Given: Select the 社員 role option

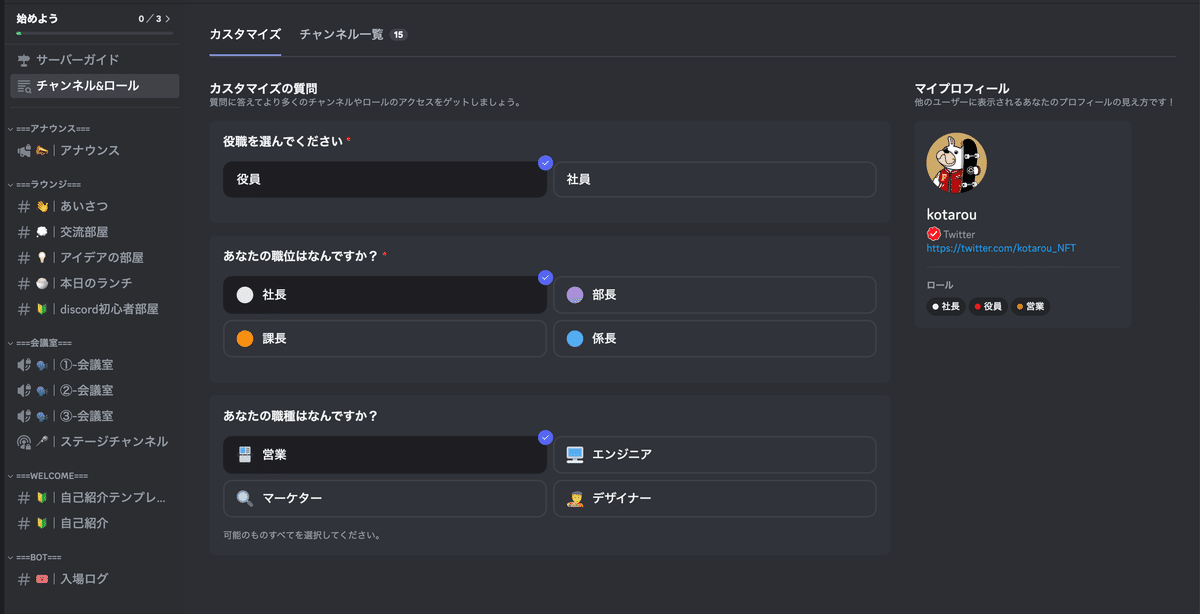Looking at the screenshot, I should click(715, 180).
